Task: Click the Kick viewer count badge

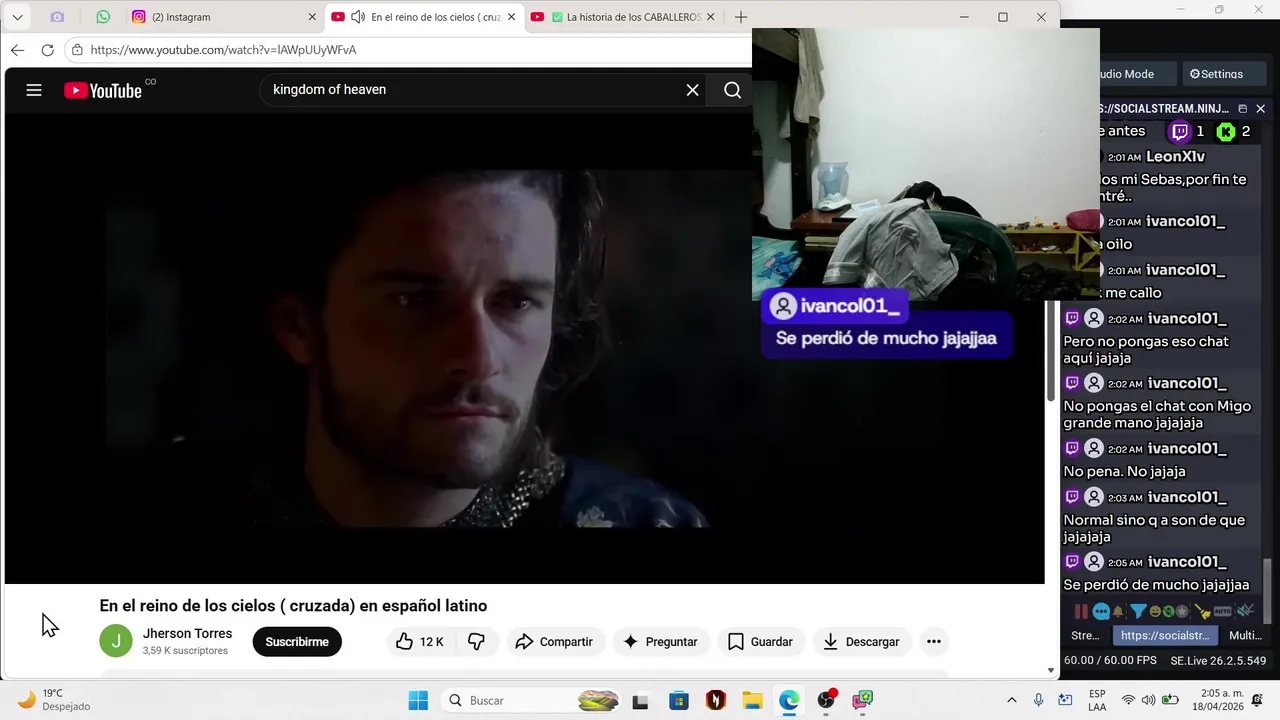Action: pos(1233,132)
